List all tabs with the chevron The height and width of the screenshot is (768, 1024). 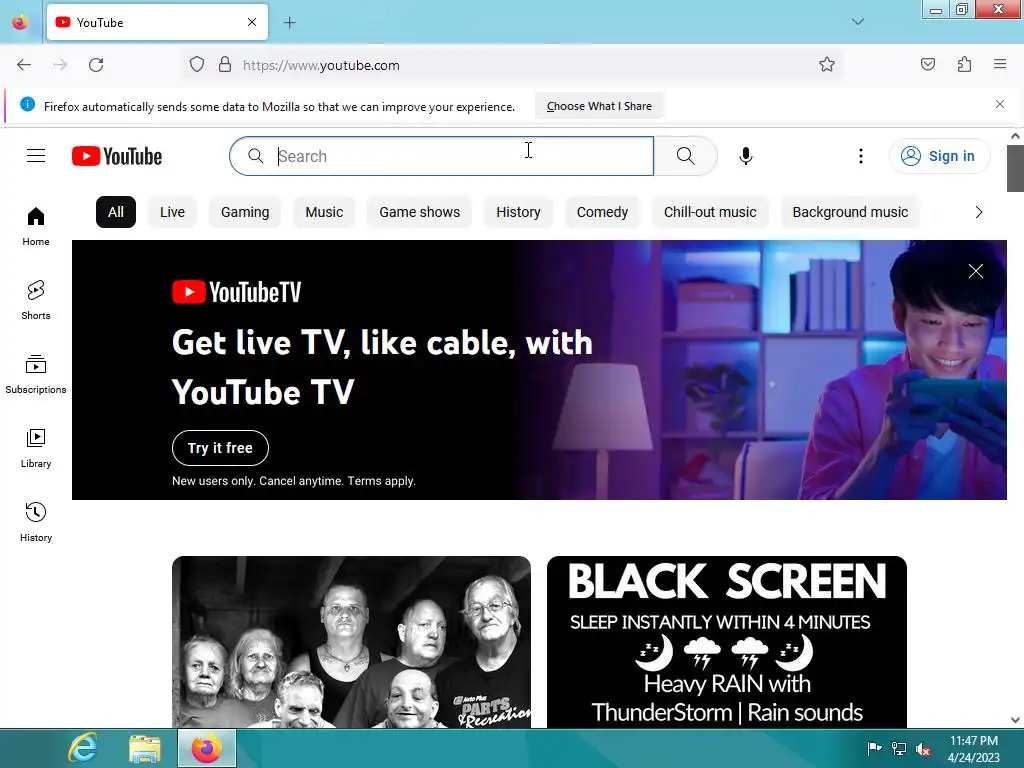pyautogui.click(x=857, y=22)
